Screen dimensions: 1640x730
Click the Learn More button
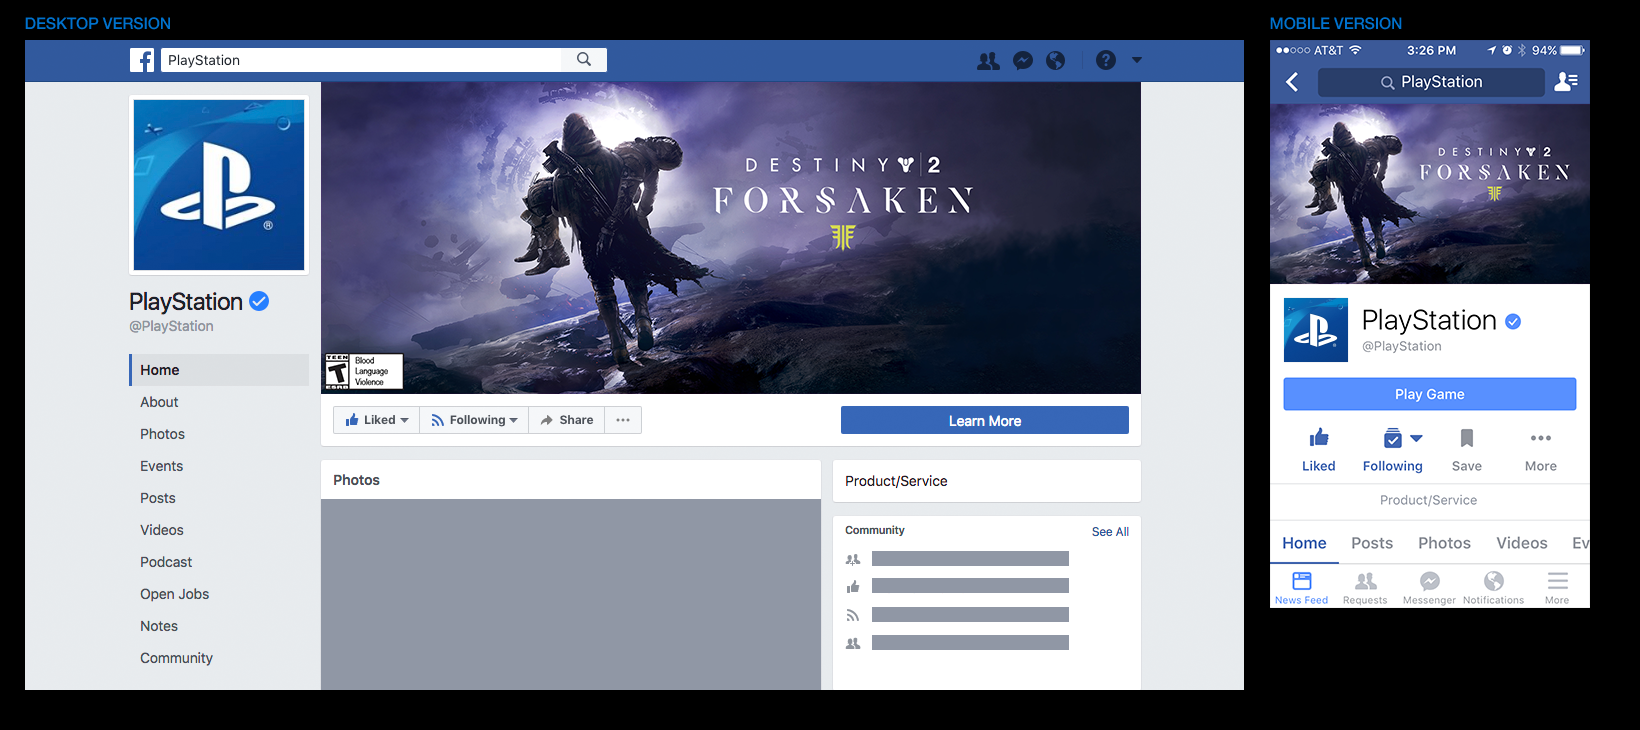click(x=985, y=420)
